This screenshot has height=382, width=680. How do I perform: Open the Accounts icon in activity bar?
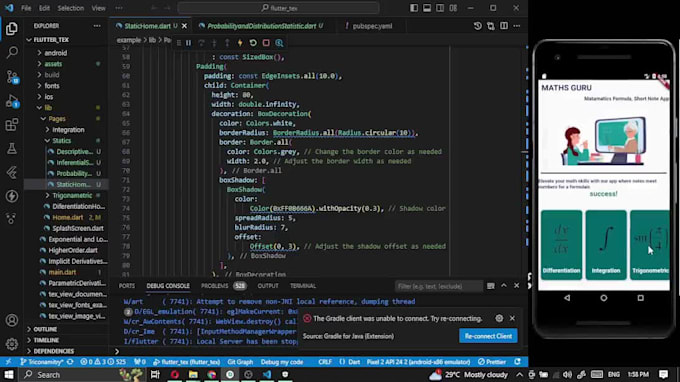(12, 320)
